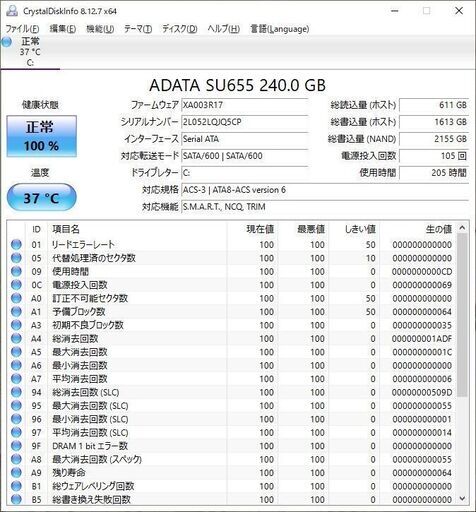The image size is (476, 512).
Task: Click status orb for 訂正不可能セクタ数 row
Action: [x=16, y=298]
